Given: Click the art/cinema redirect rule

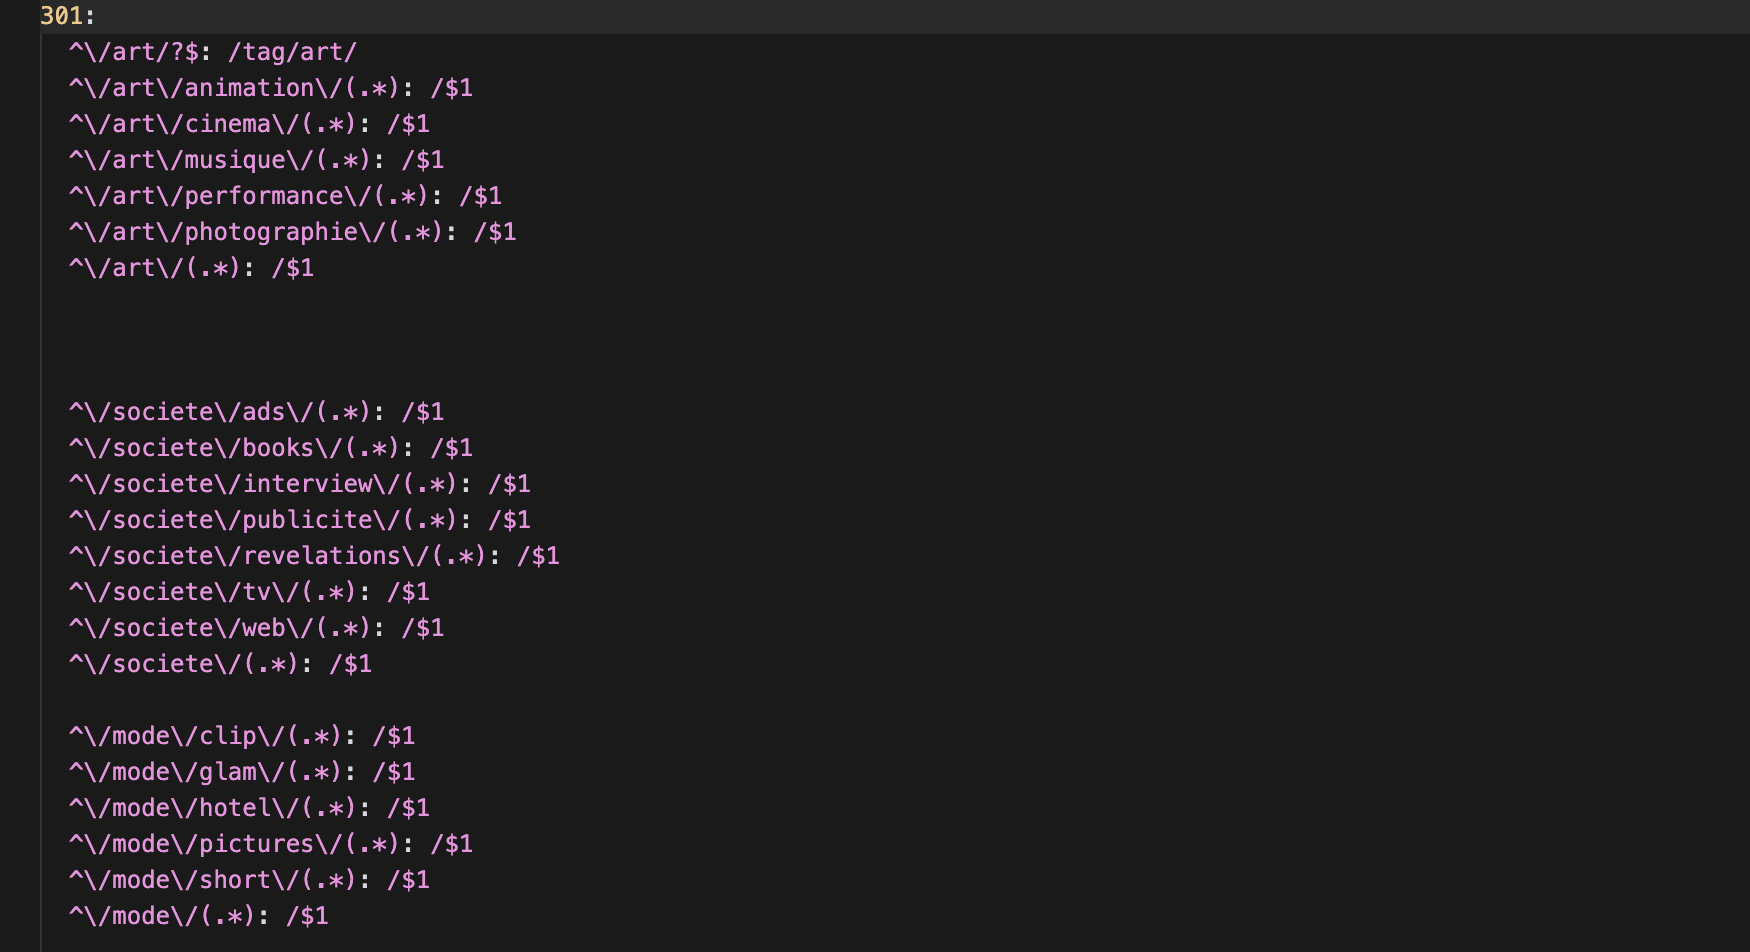Looking at the screenshot, I should tap(248, 124).
